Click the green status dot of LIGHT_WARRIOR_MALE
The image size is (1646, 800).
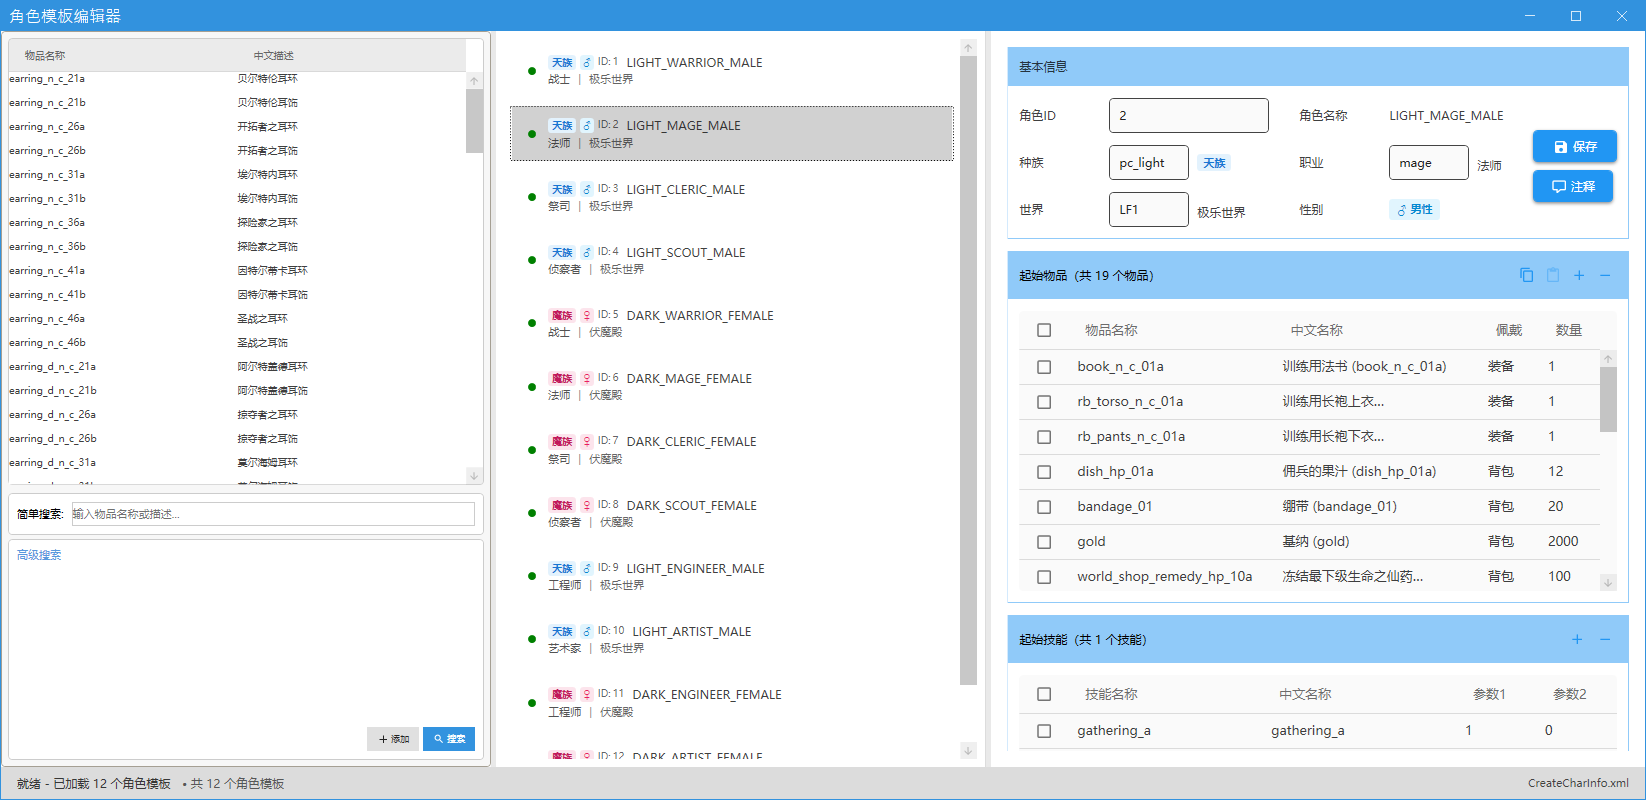532,70
